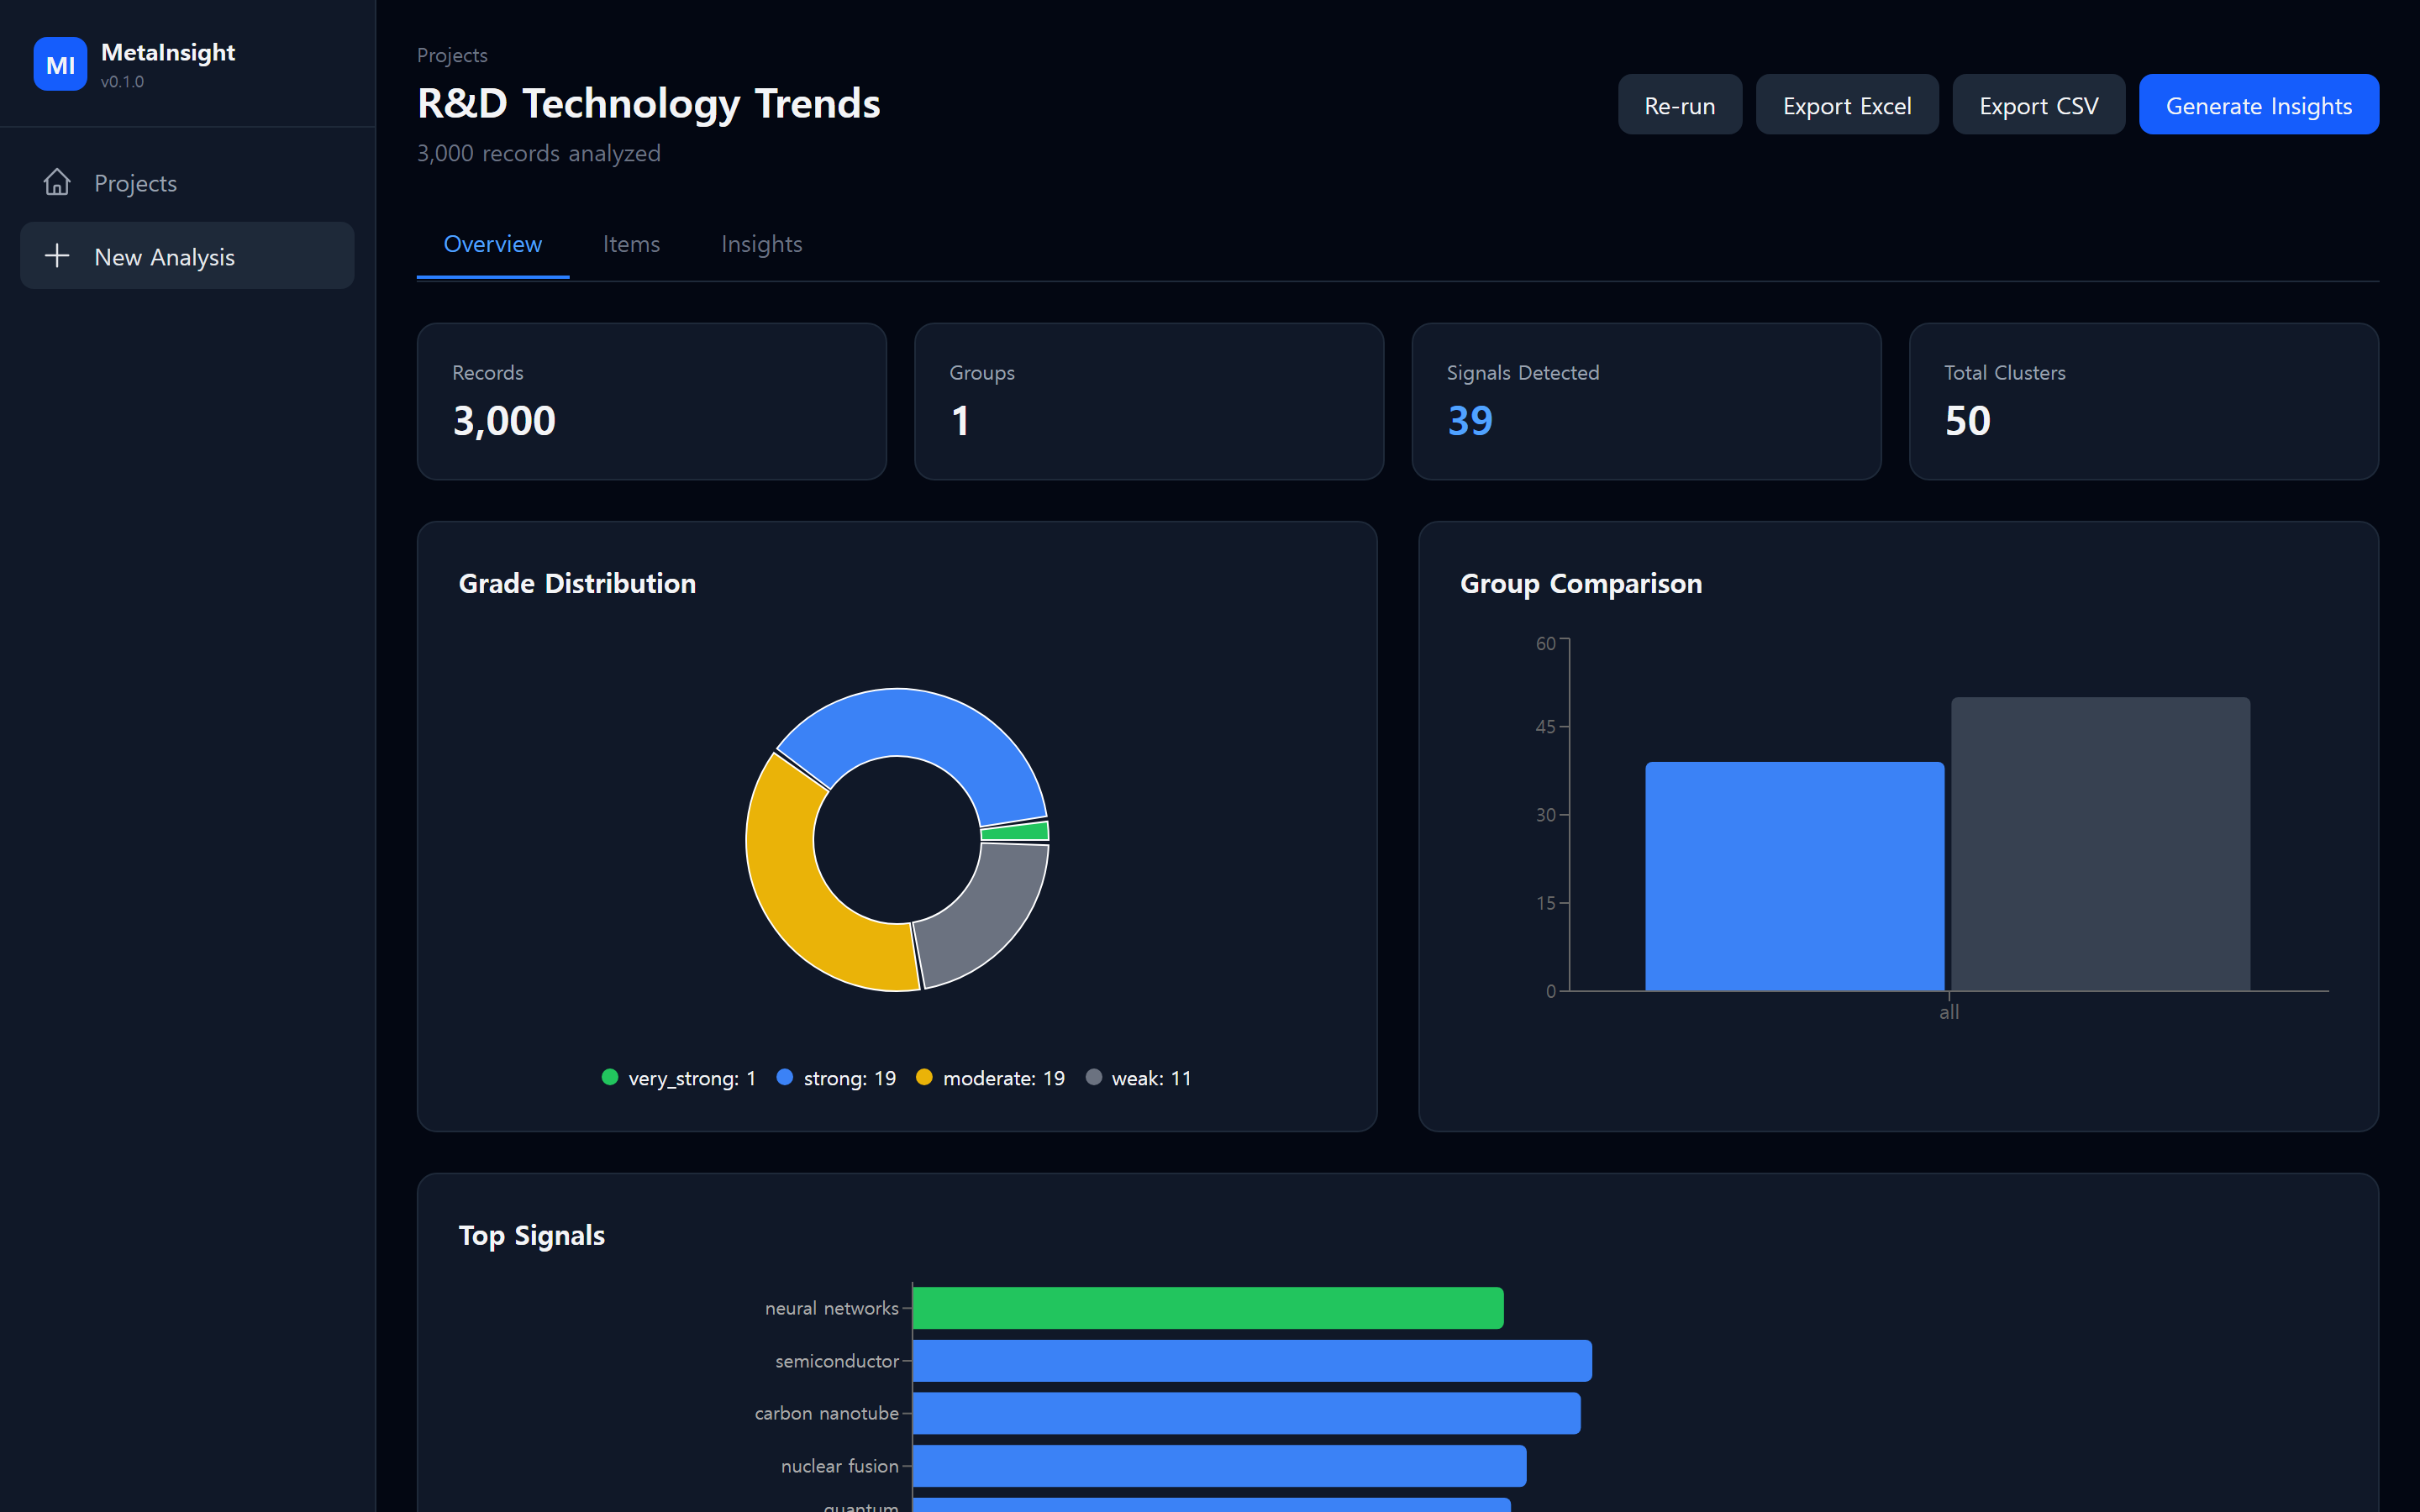
Task: Click the New Analysis plus icon
Action: click(57, 256)
